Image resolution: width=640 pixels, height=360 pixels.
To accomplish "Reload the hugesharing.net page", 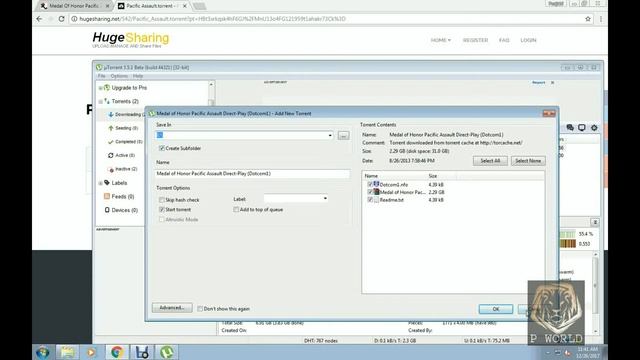I will tap(62, 19).
